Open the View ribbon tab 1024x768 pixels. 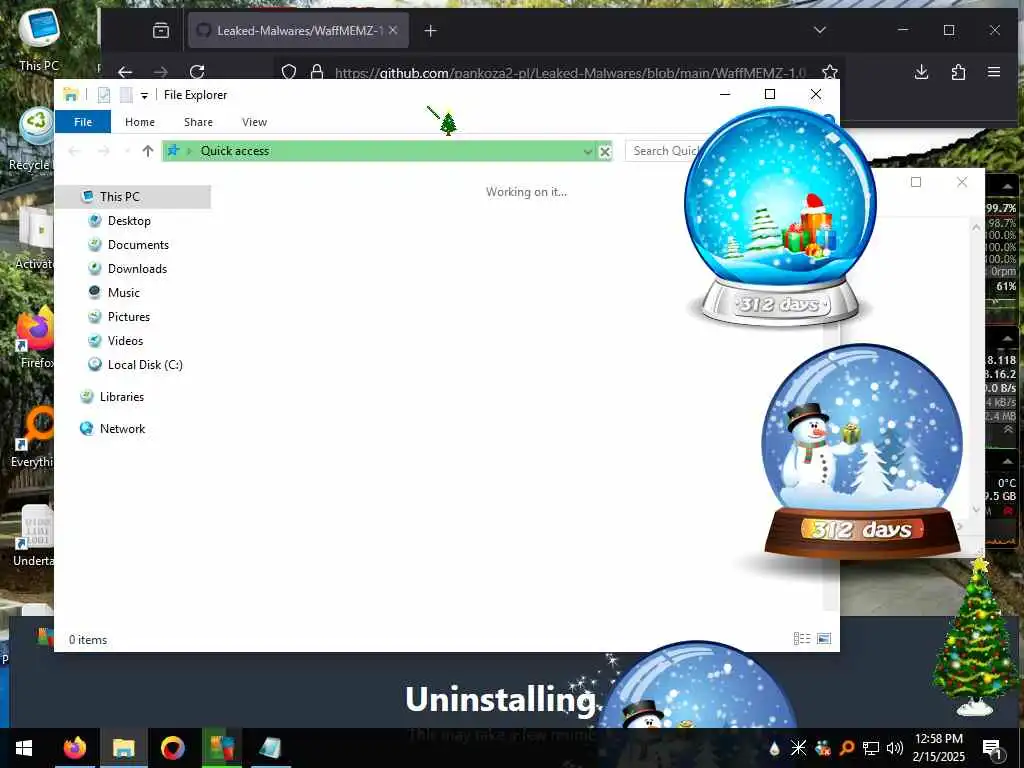(x=254, y=122)
